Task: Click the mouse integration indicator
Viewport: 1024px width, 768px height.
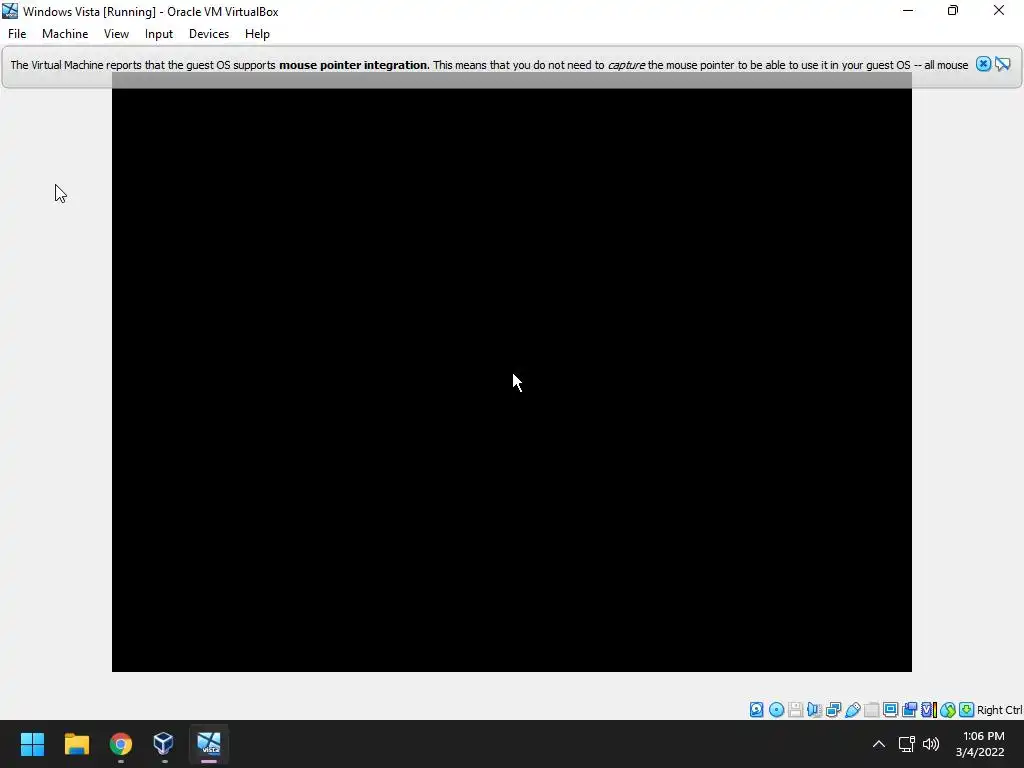Action: pyautogui.click(x=948, y=710)
